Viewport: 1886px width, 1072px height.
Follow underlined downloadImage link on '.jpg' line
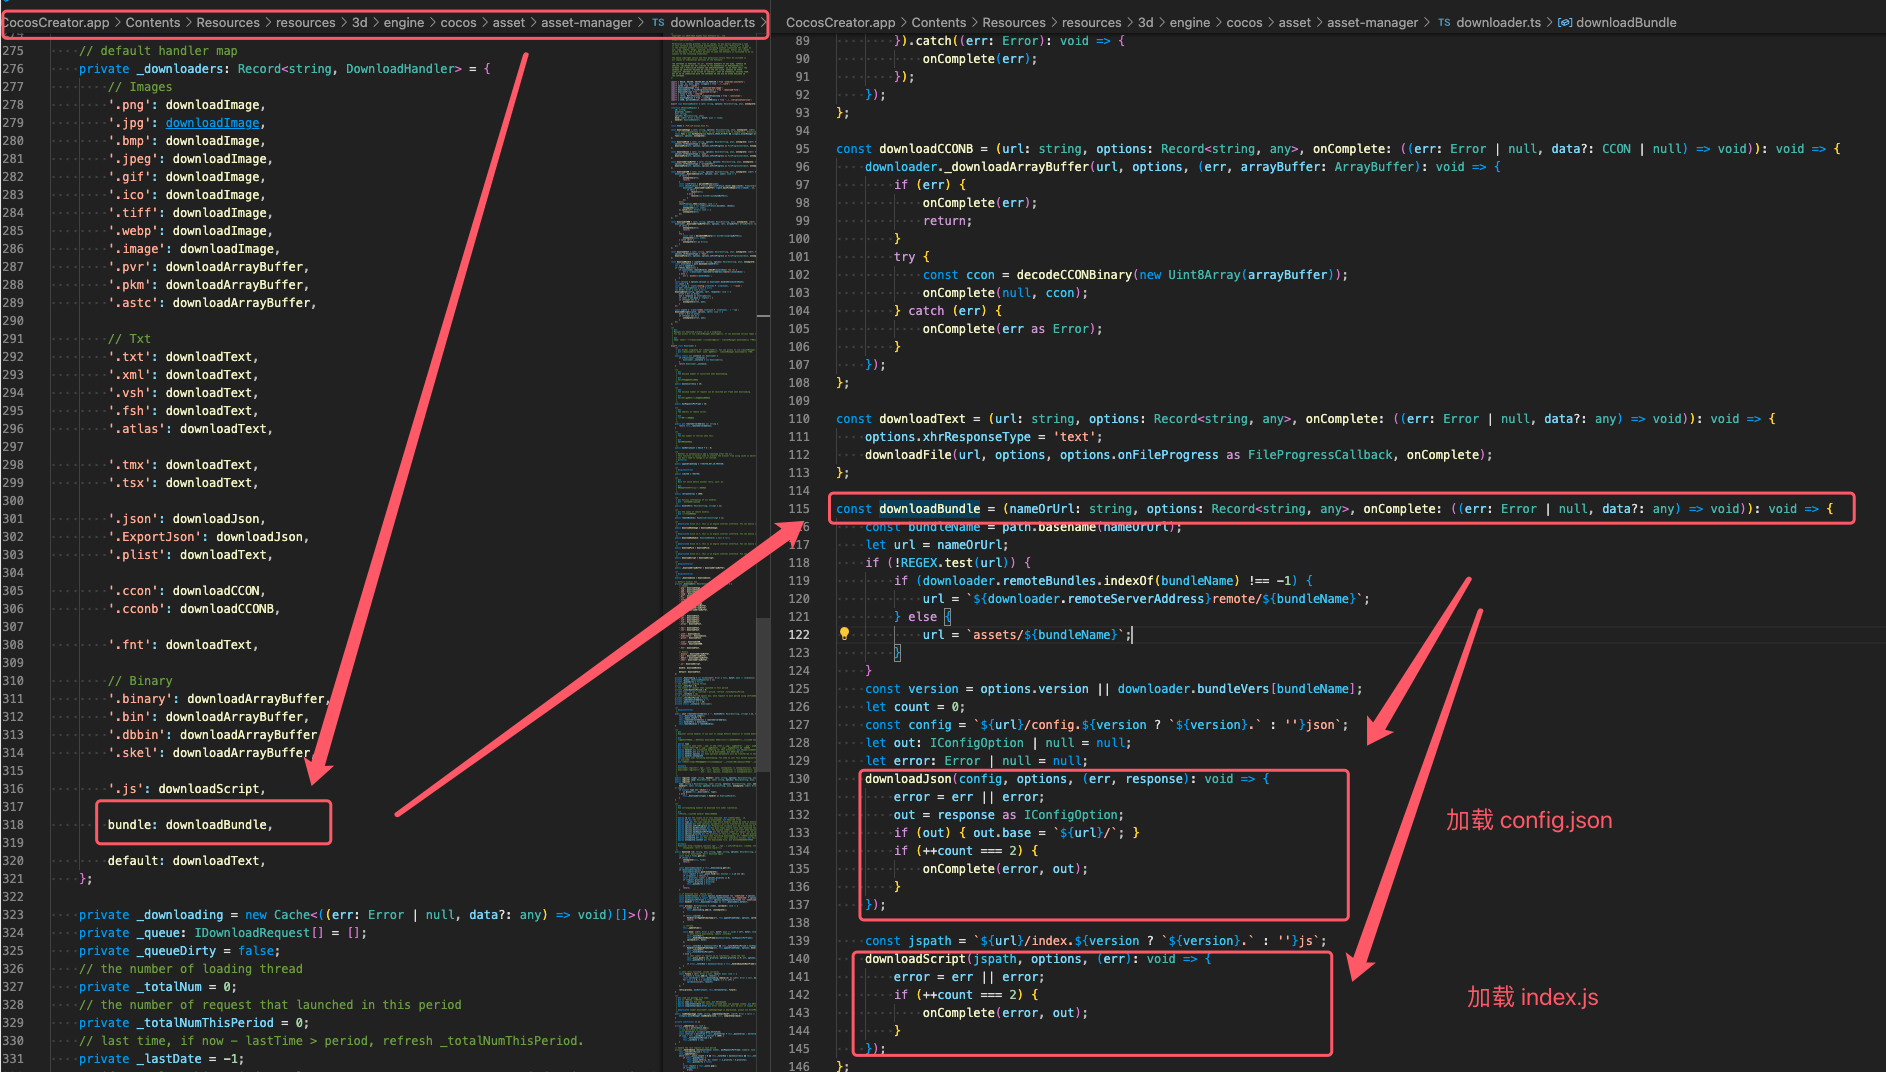(212, 123)
